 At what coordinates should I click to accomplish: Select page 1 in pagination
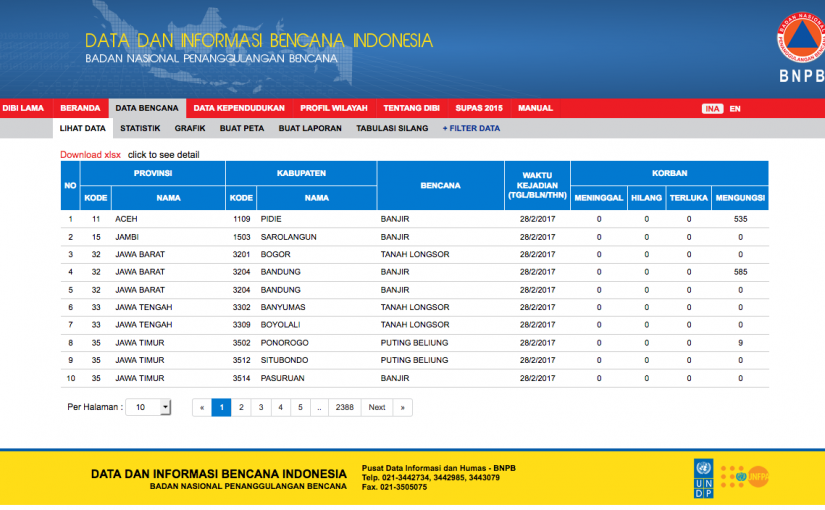(x=222, y=407)
